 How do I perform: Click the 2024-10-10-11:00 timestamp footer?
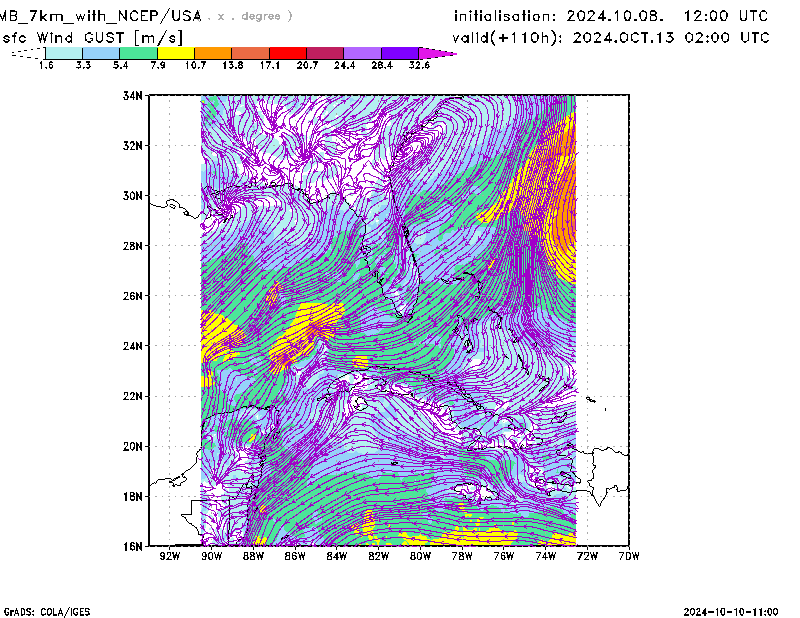point(731,612)
